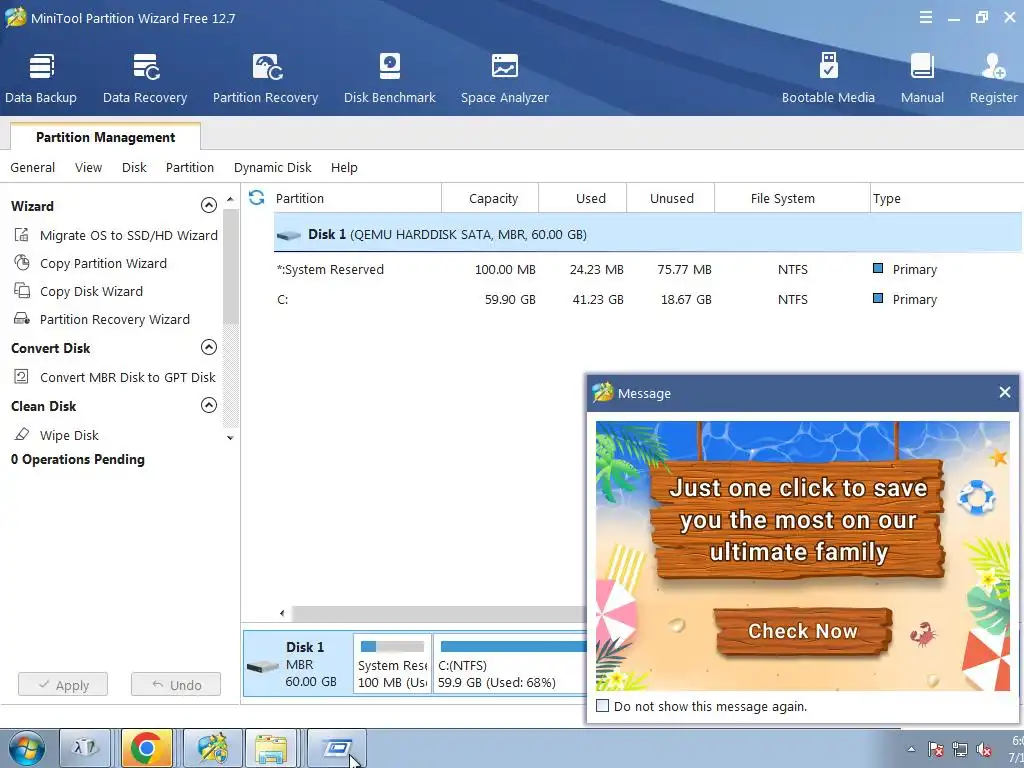Click Convert MBR Disk to GPT Disk

point(127,377)
